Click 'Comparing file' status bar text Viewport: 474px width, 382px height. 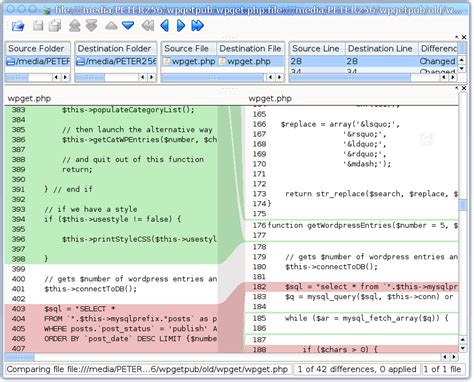147,369
